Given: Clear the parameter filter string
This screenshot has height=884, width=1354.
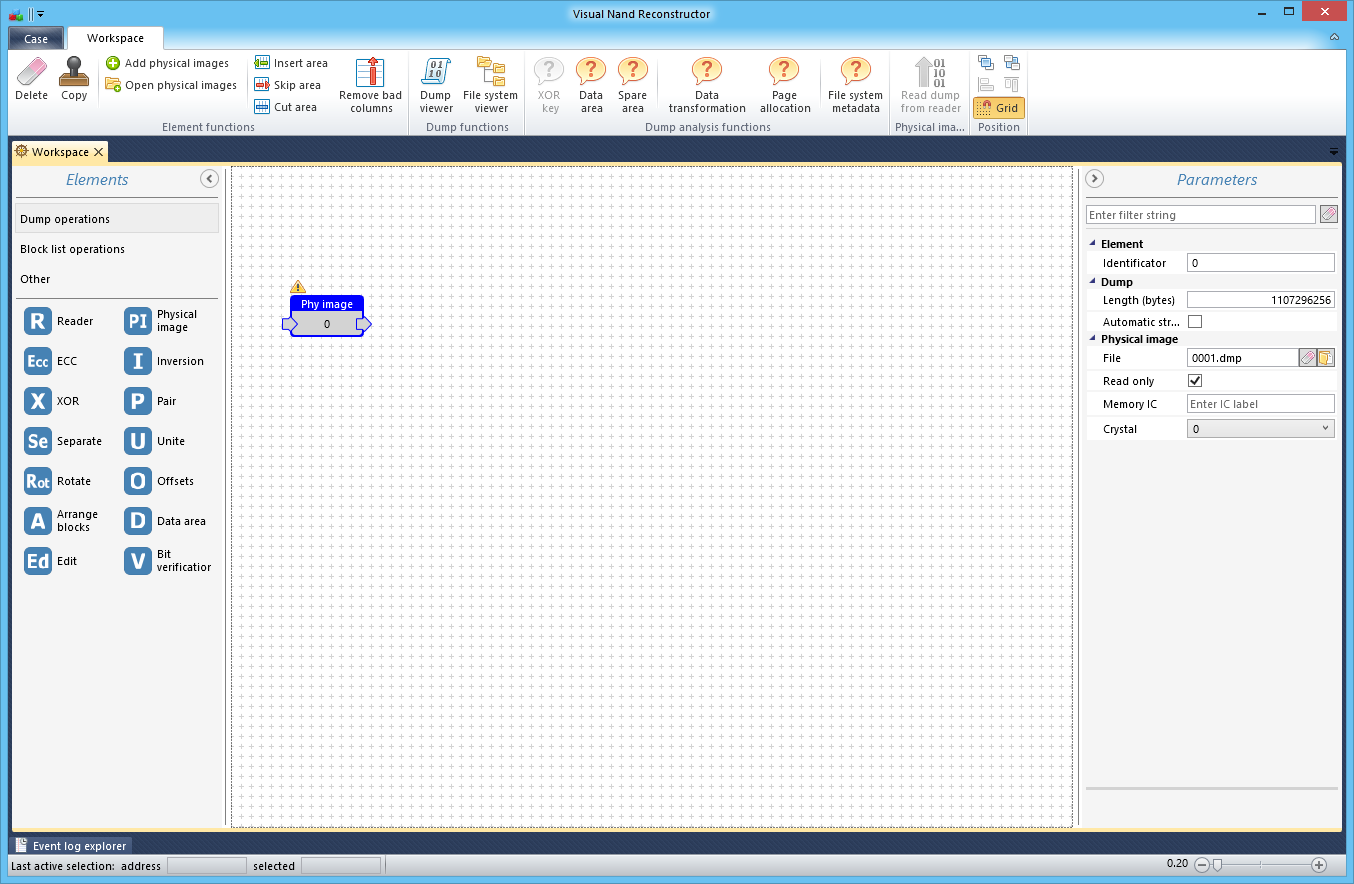Looking at the screenshot, I should coord(1328,214).
